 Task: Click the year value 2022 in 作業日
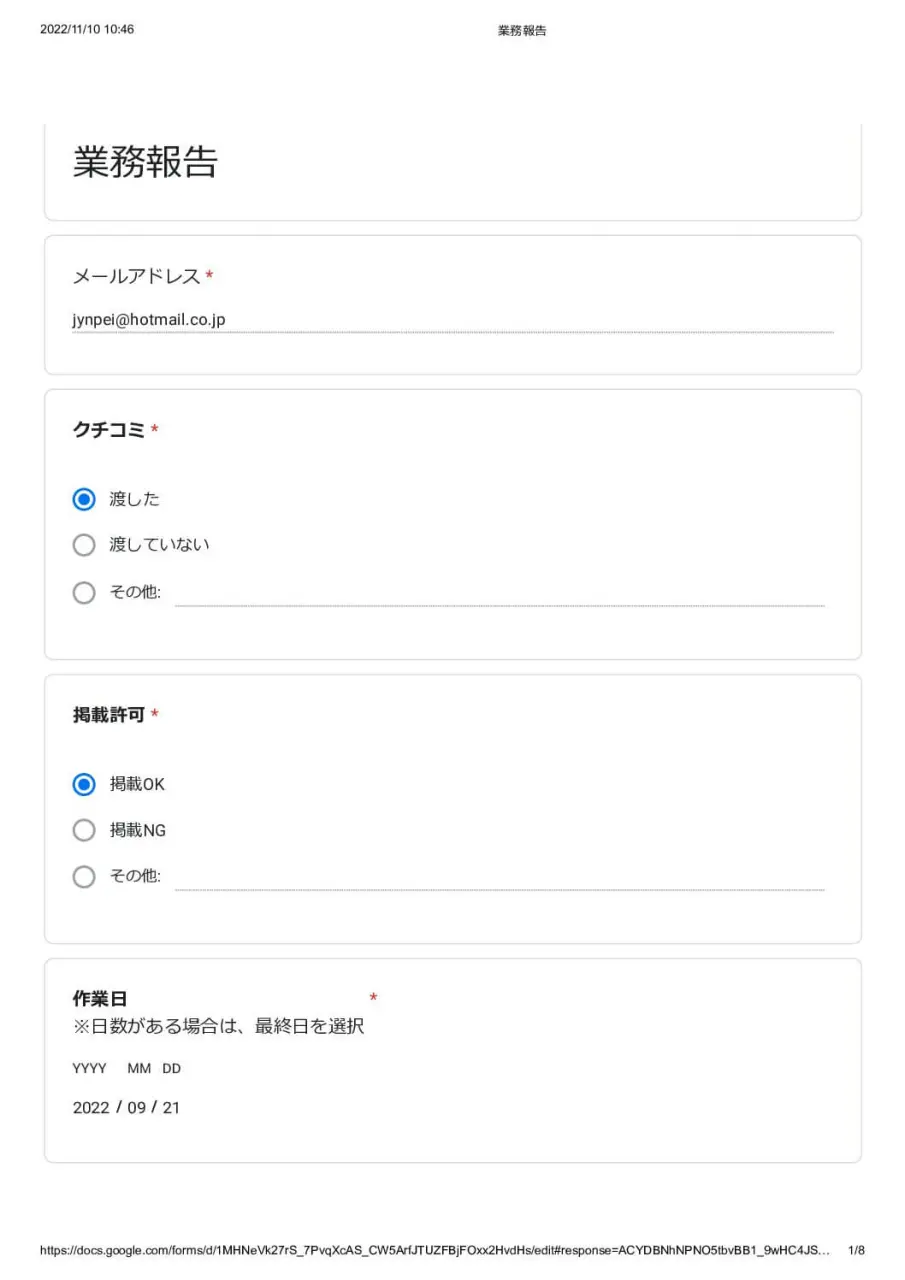point(91,1108)
